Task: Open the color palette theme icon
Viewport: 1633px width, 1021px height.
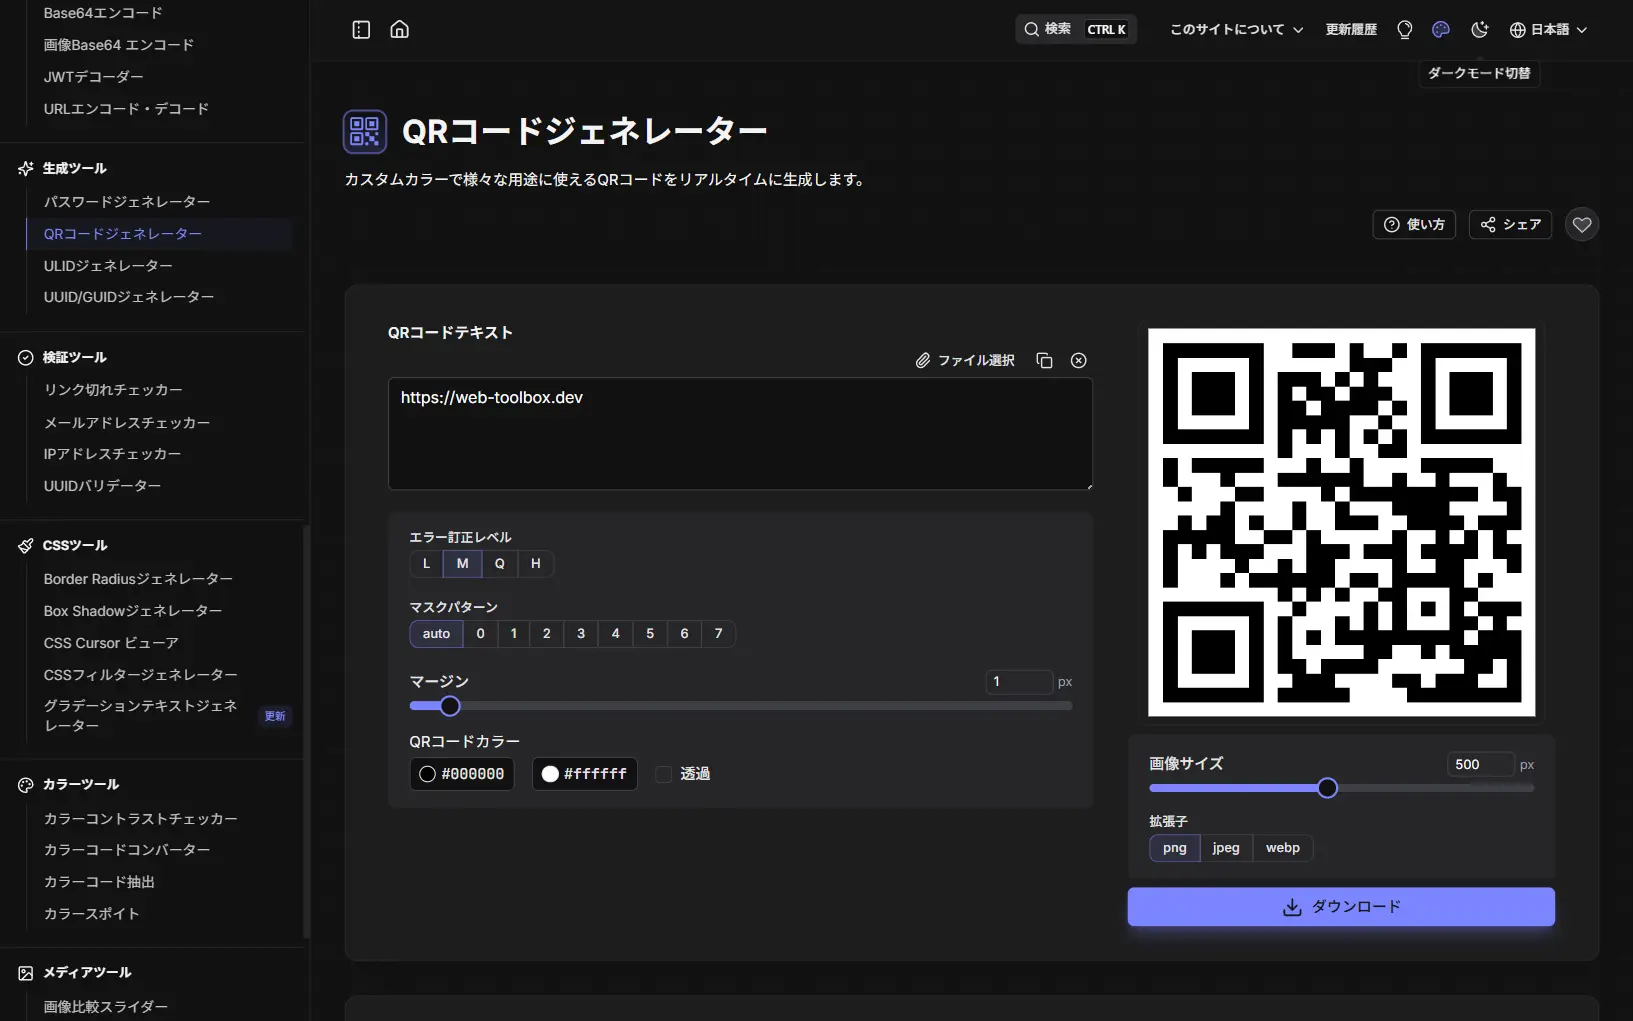Action: coord(1441,30)
